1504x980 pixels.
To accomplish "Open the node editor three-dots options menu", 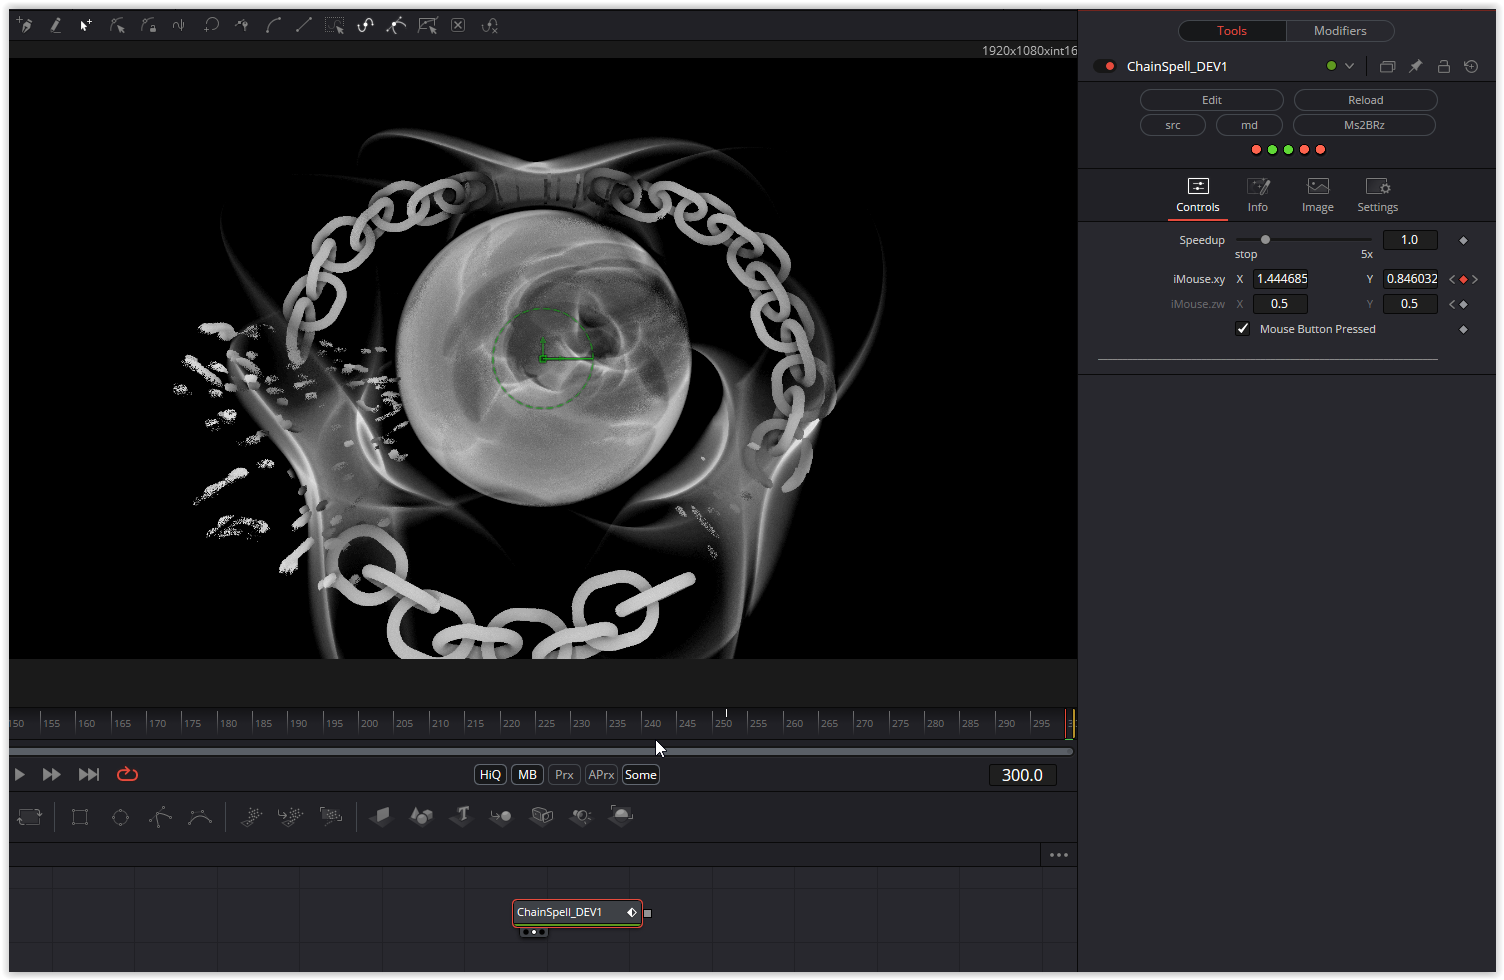I will (1059, 855).
